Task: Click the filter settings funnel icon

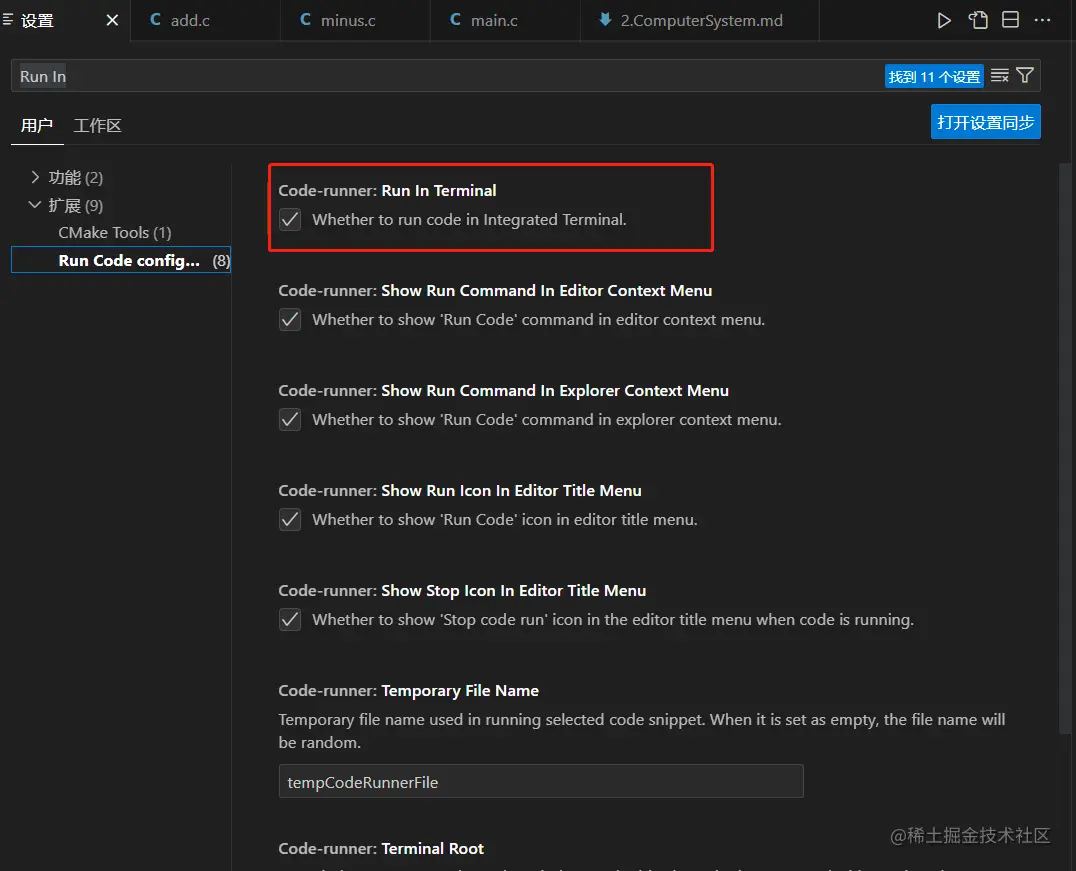Action: [x=1025, y=76]
